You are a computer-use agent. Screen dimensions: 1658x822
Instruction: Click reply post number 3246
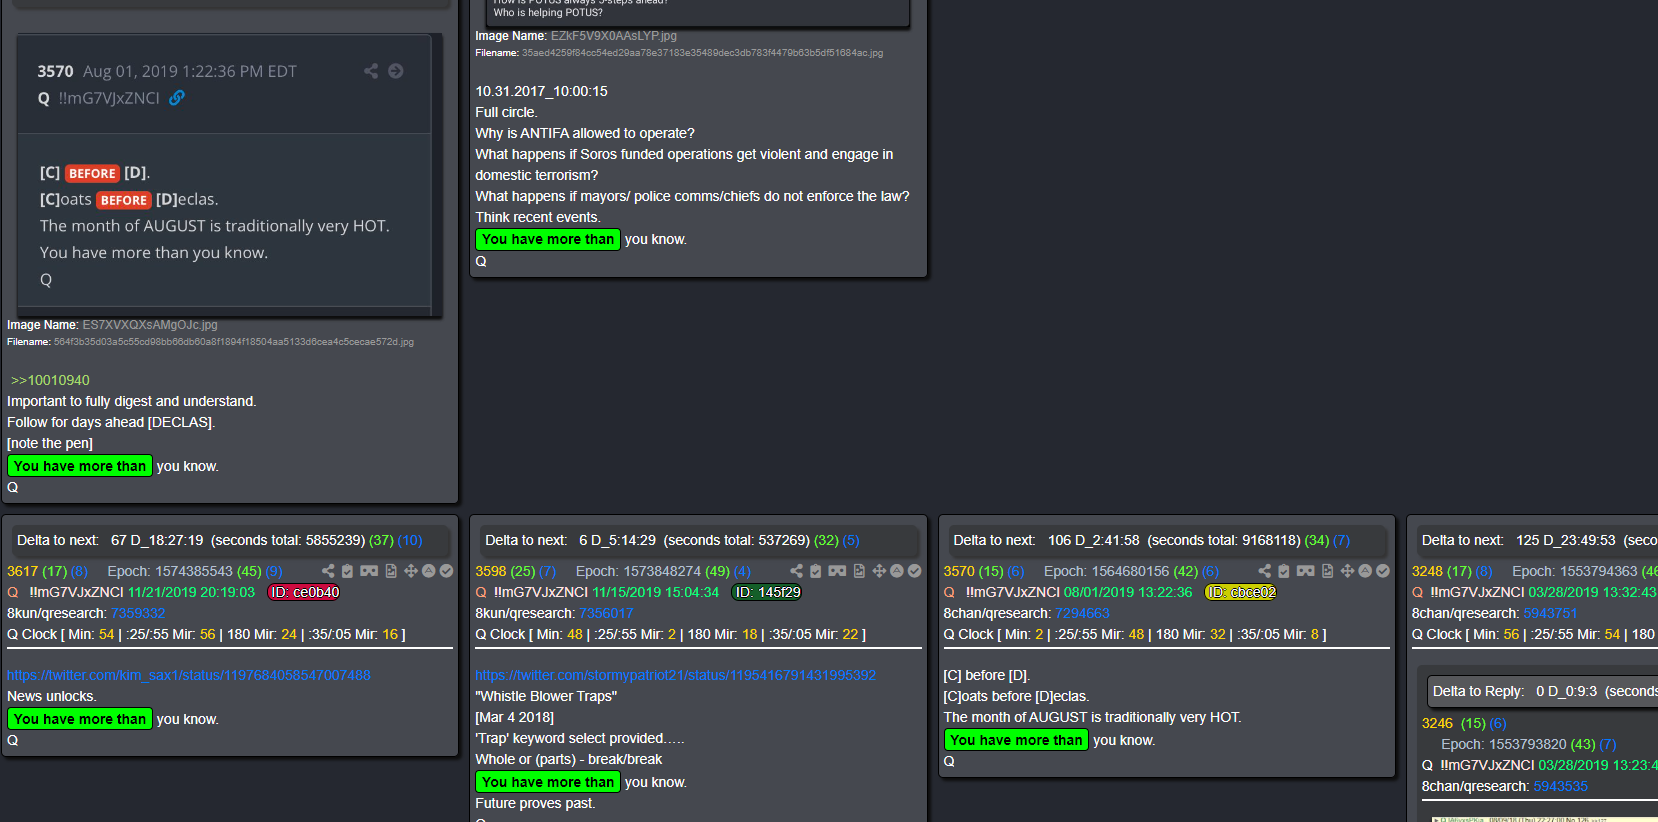(1437, 723)
